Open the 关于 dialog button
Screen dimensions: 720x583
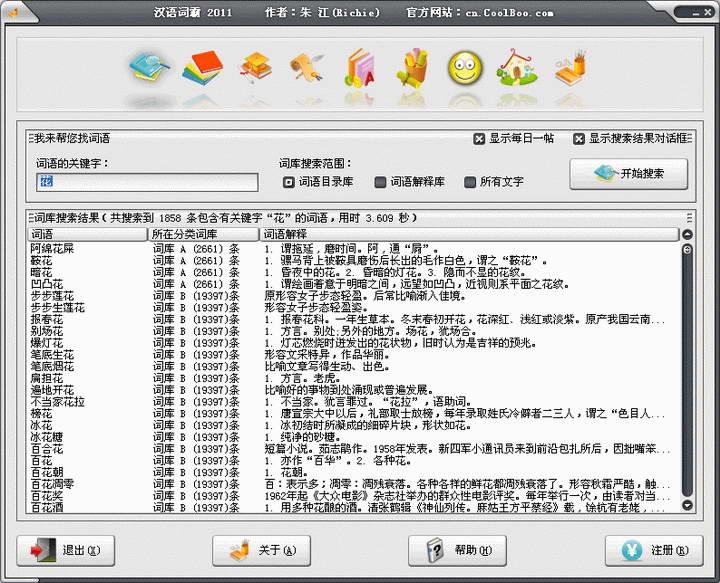point(262,550)
